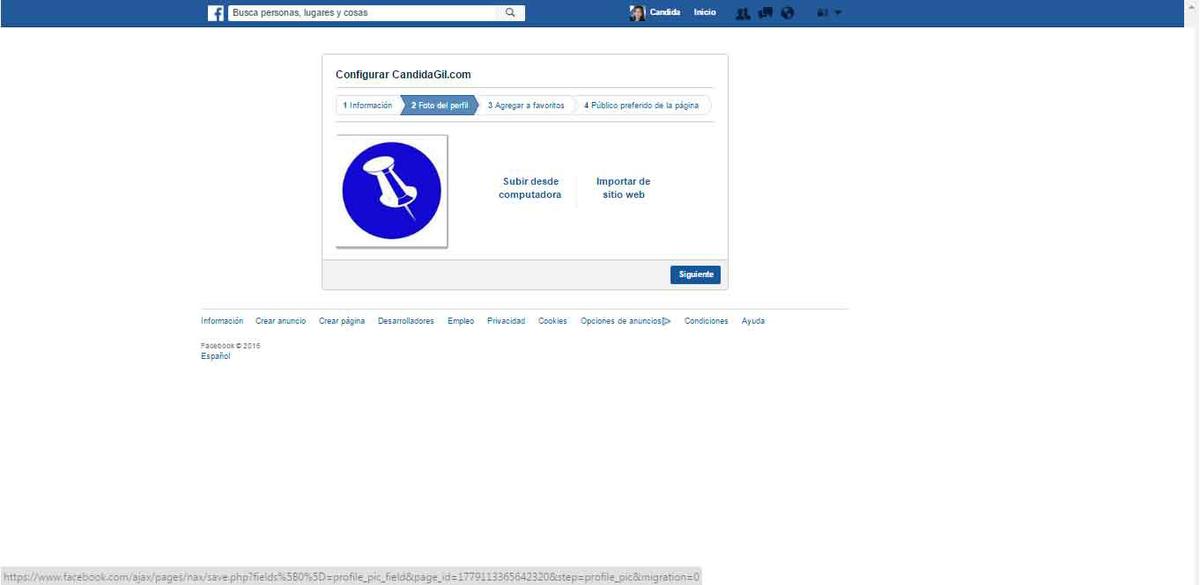The width and height of the screenshot is (1200, 585).
Task: Choose Importar de sitio web option
Action: [623, 188]
